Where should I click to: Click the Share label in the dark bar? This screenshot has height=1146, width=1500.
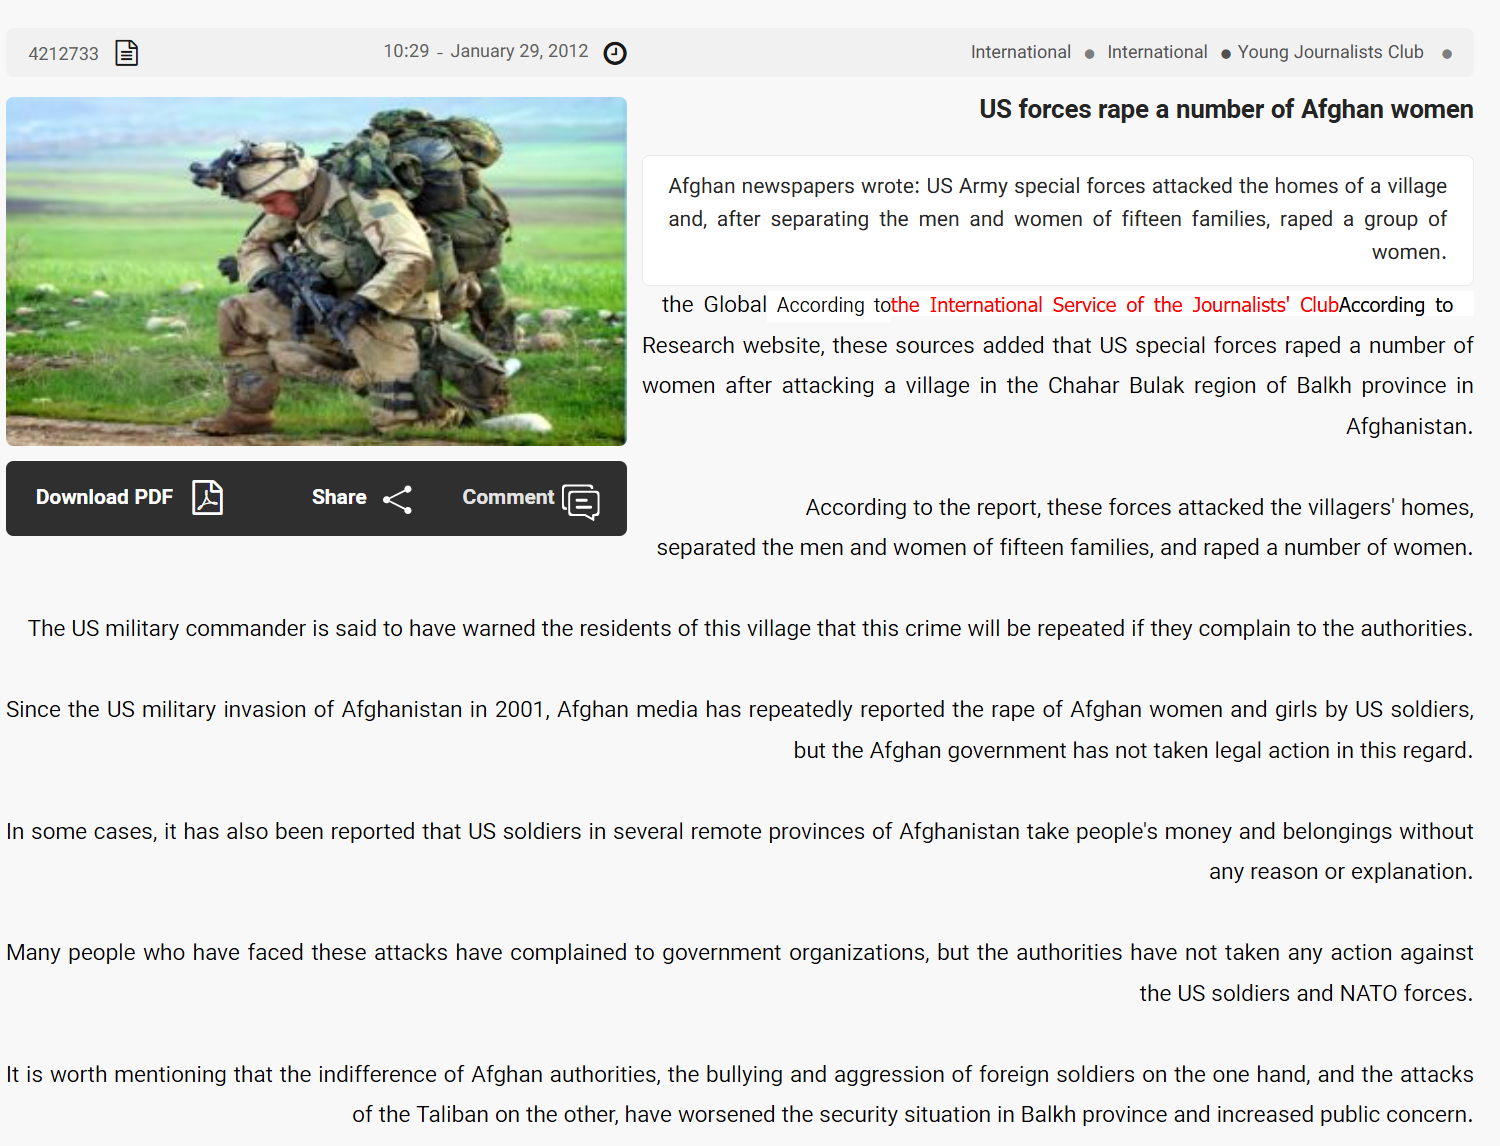tap(338, 497)
